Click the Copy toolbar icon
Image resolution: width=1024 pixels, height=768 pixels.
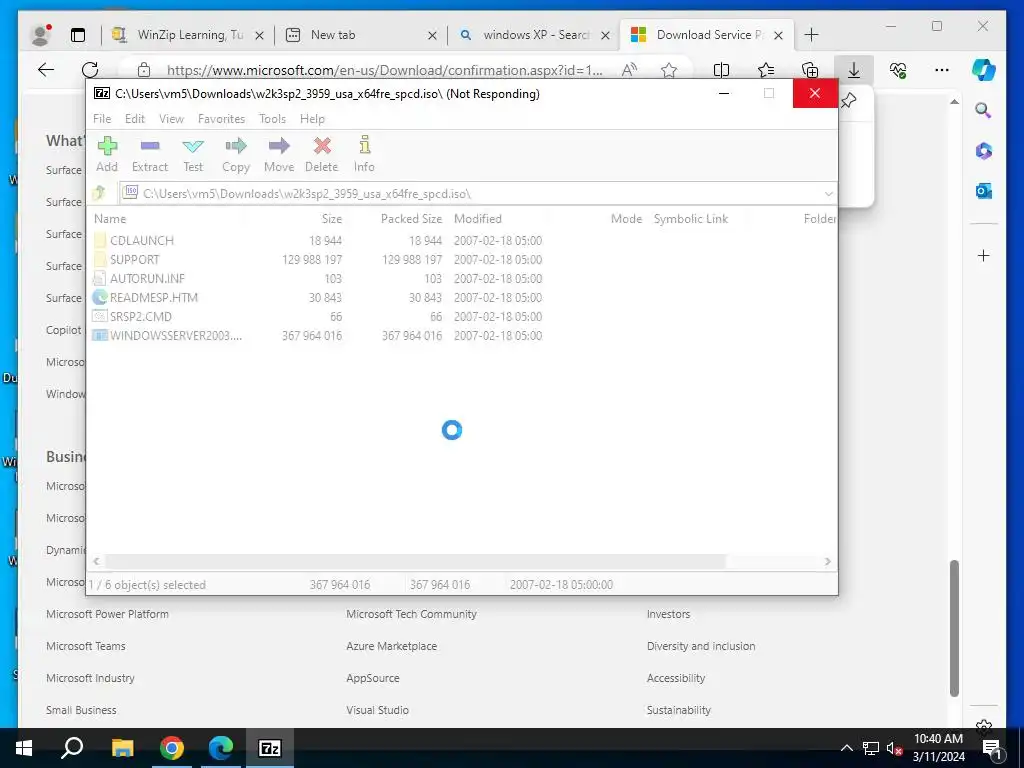pyautogui.click(x=236, y=145)
